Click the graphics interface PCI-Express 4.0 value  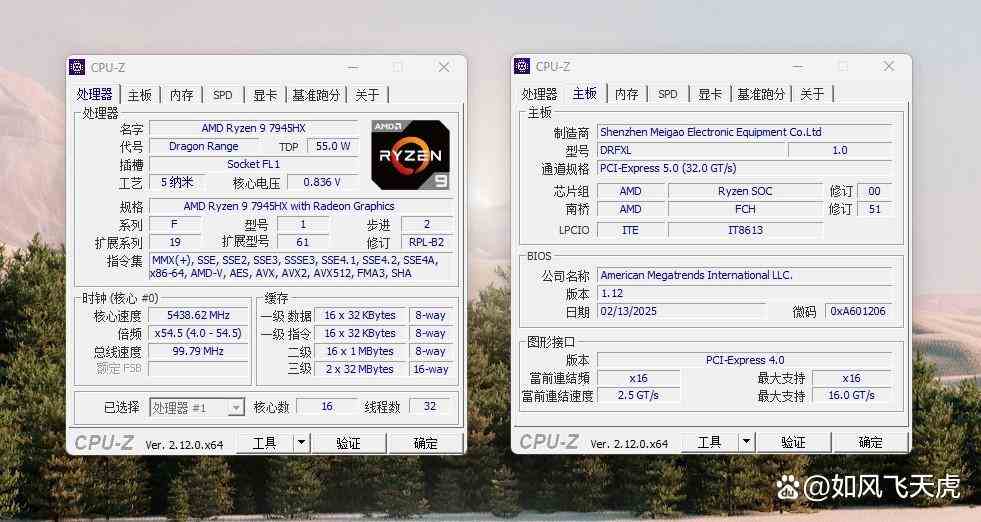click(x=745, y=361)
